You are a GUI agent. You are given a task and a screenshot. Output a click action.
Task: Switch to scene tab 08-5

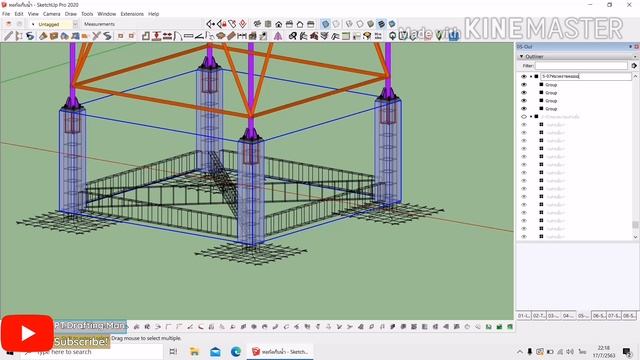pos(629,316)
